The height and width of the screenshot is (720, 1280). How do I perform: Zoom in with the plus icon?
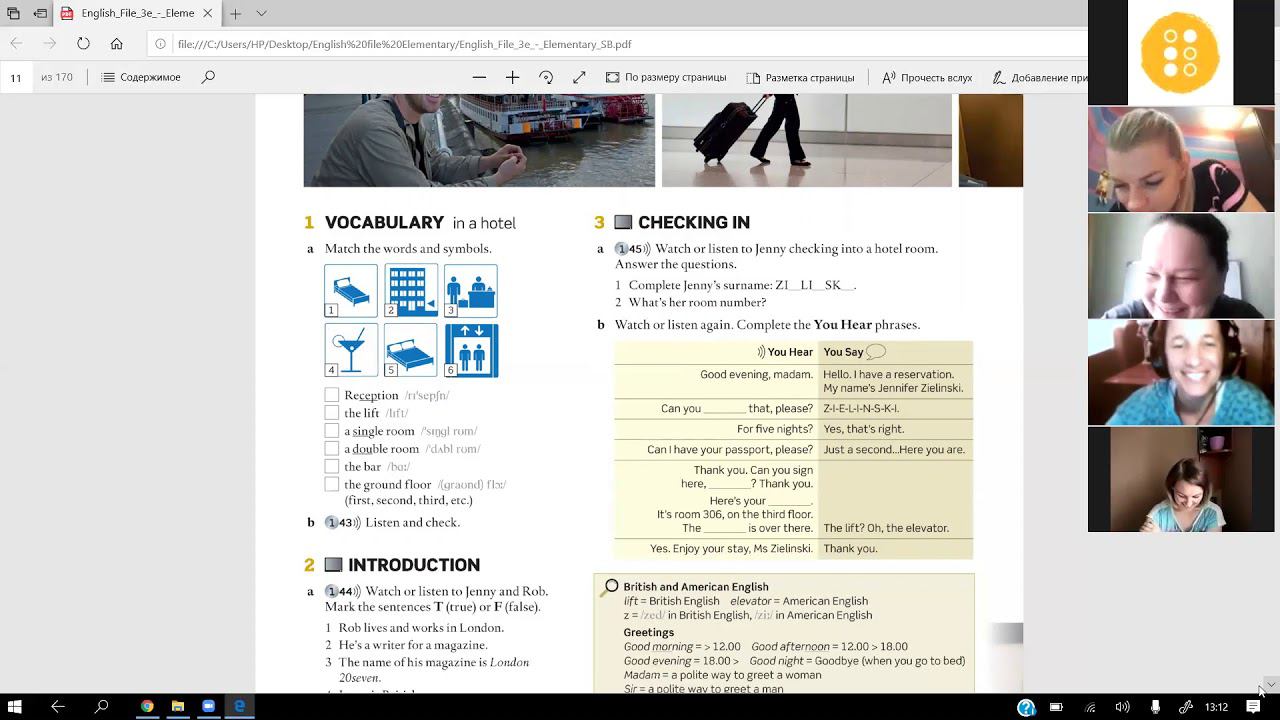512,77
